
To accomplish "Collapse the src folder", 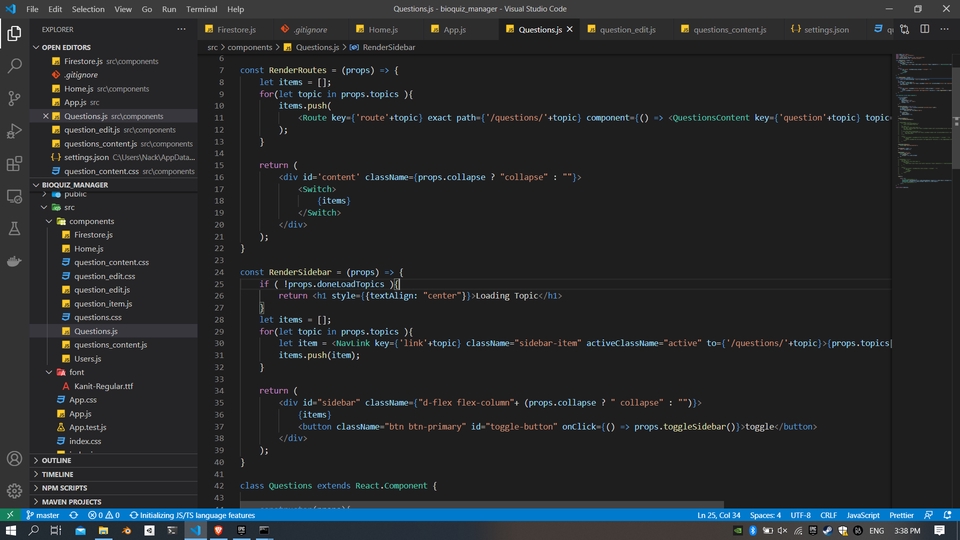I will [x=44, y=208].
